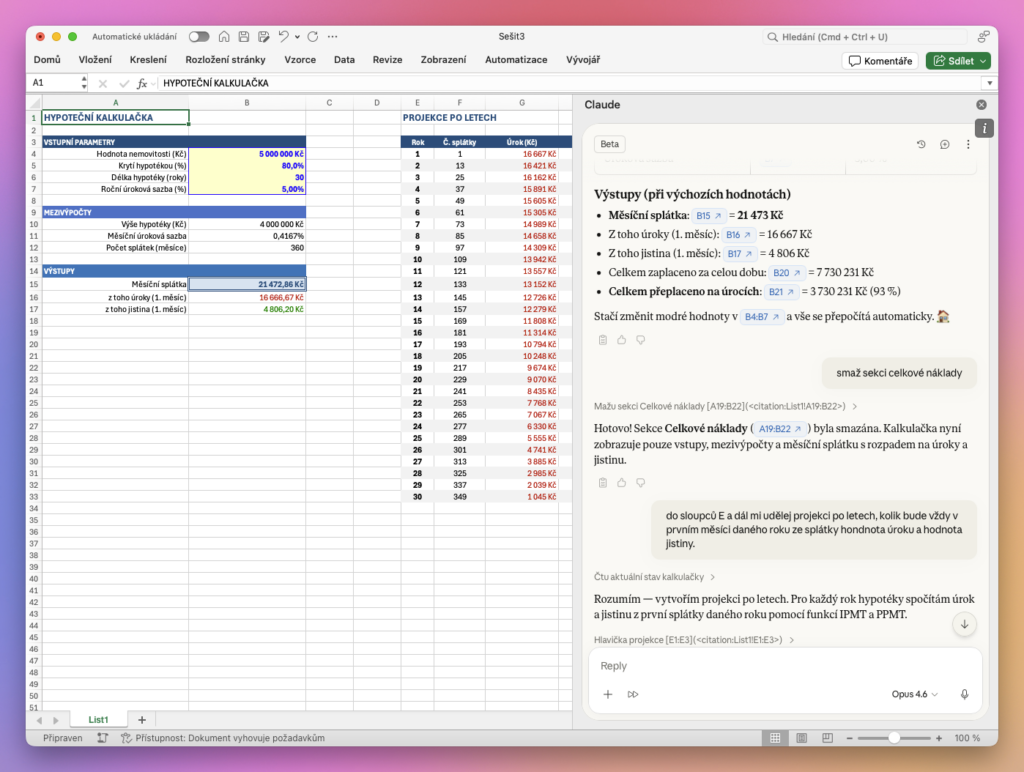
Task: Switch to the Rozložení stránky tab
Action: point(225,60)
